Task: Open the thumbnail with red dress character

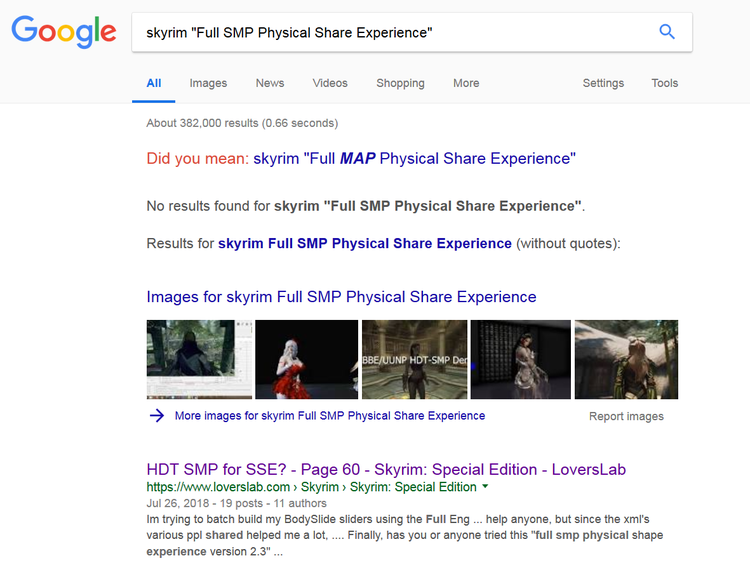Action: [307, 359]
